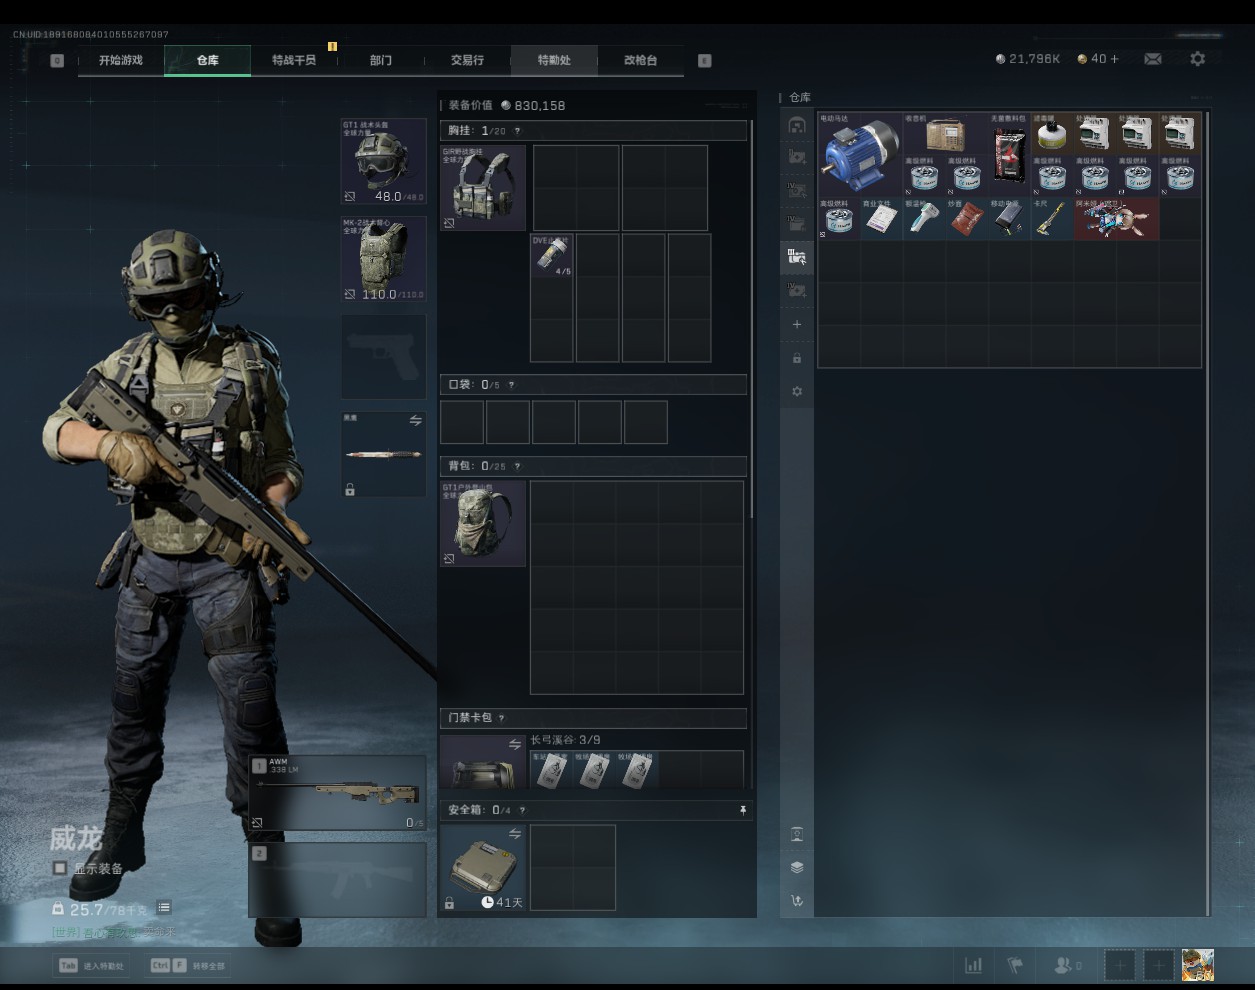Add a new stash page with sidebar plus
The height and width of the screenshot is (990, 1255).
[797, 324]
